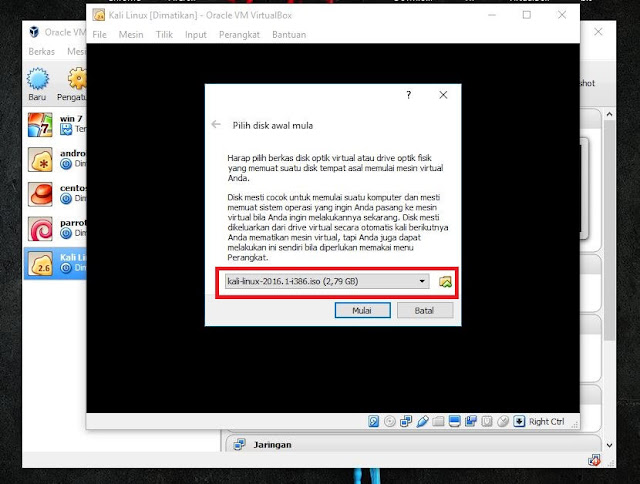Open the Perangkat menu
Image resolution: width=640 pixels, height=484 pixels.
tap(239, 35)
